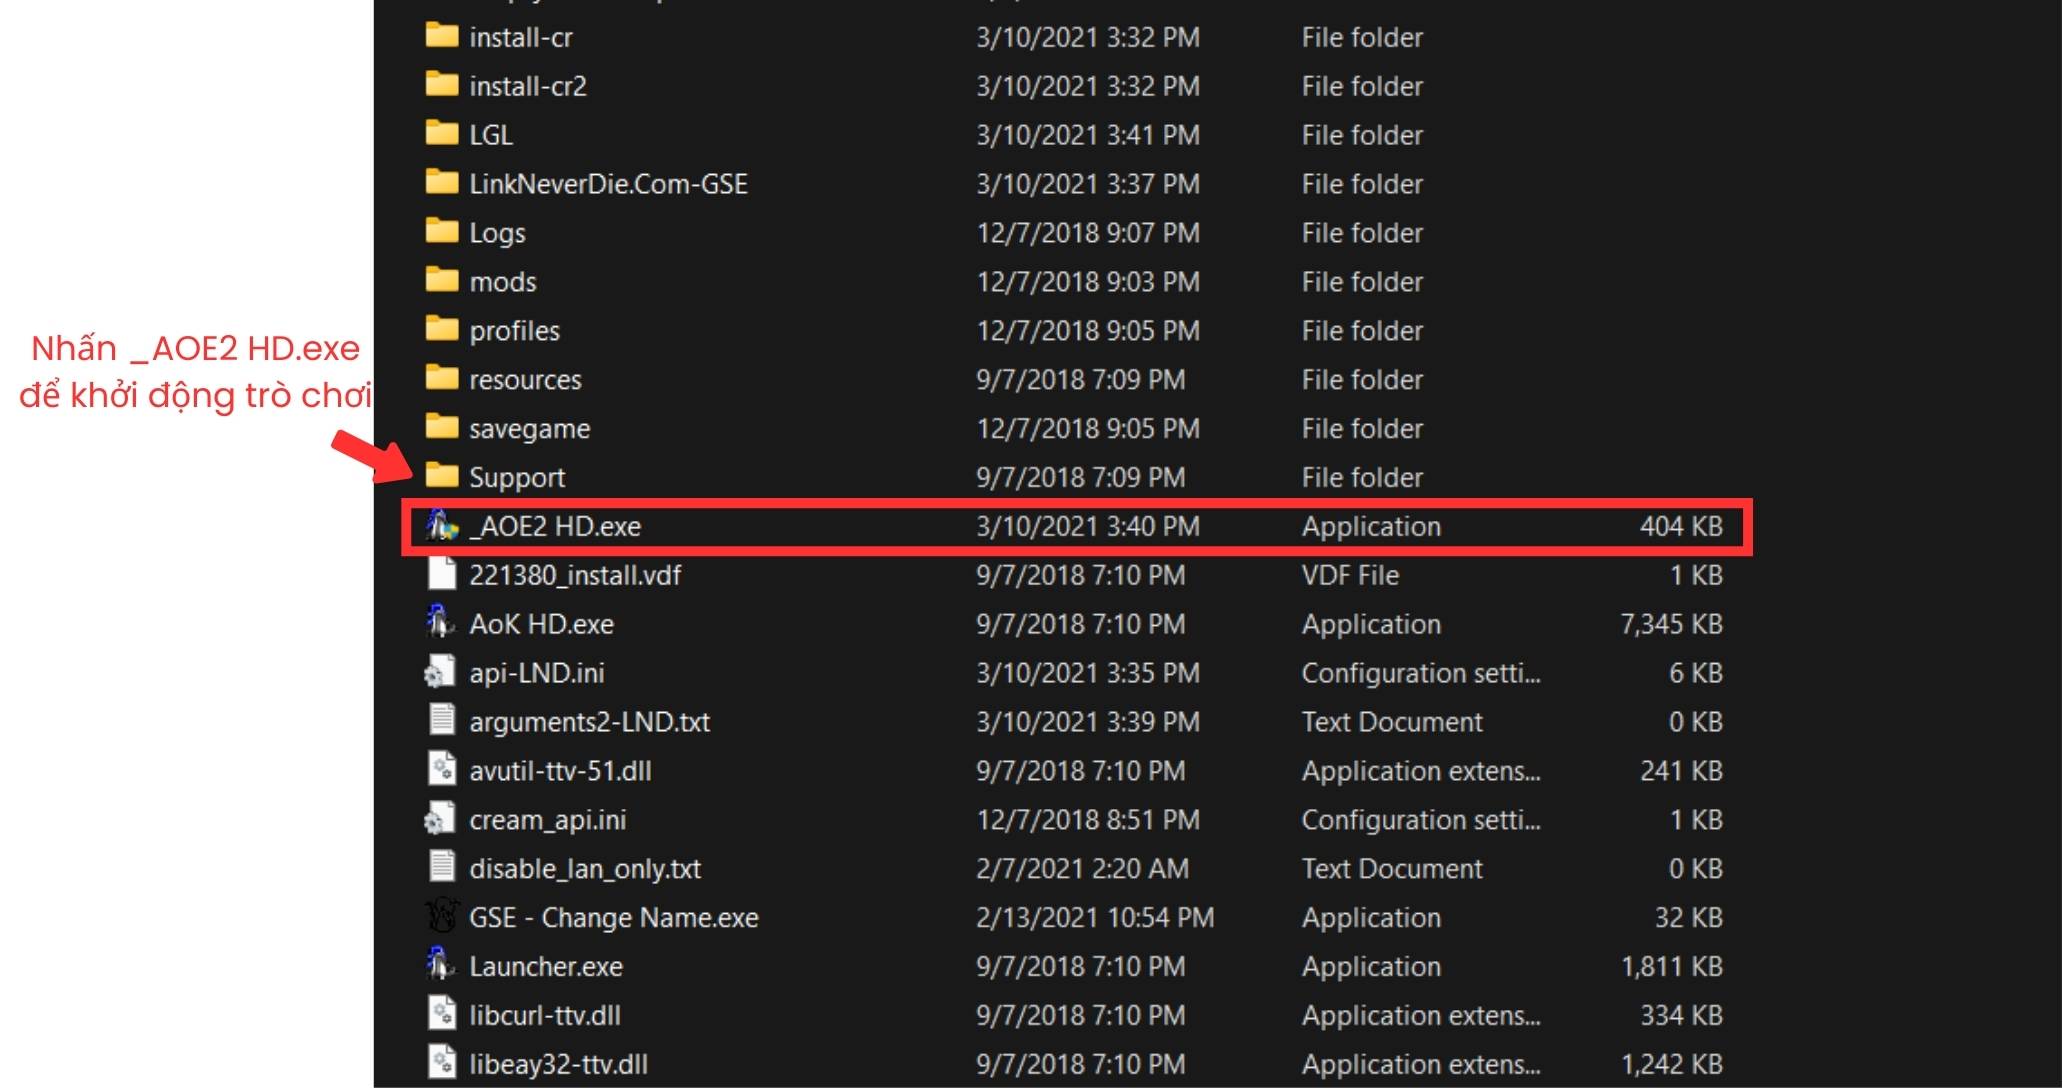Click the 241 KB size value

(x=1681, y=771)
